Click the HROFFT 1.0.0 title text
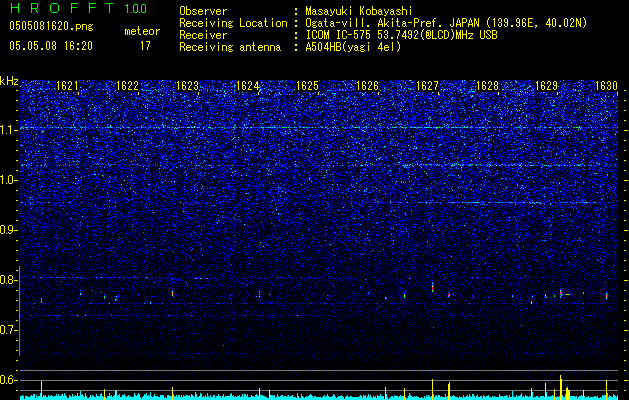The width and height of the screenshot is (629, 400). click(78, 8)
